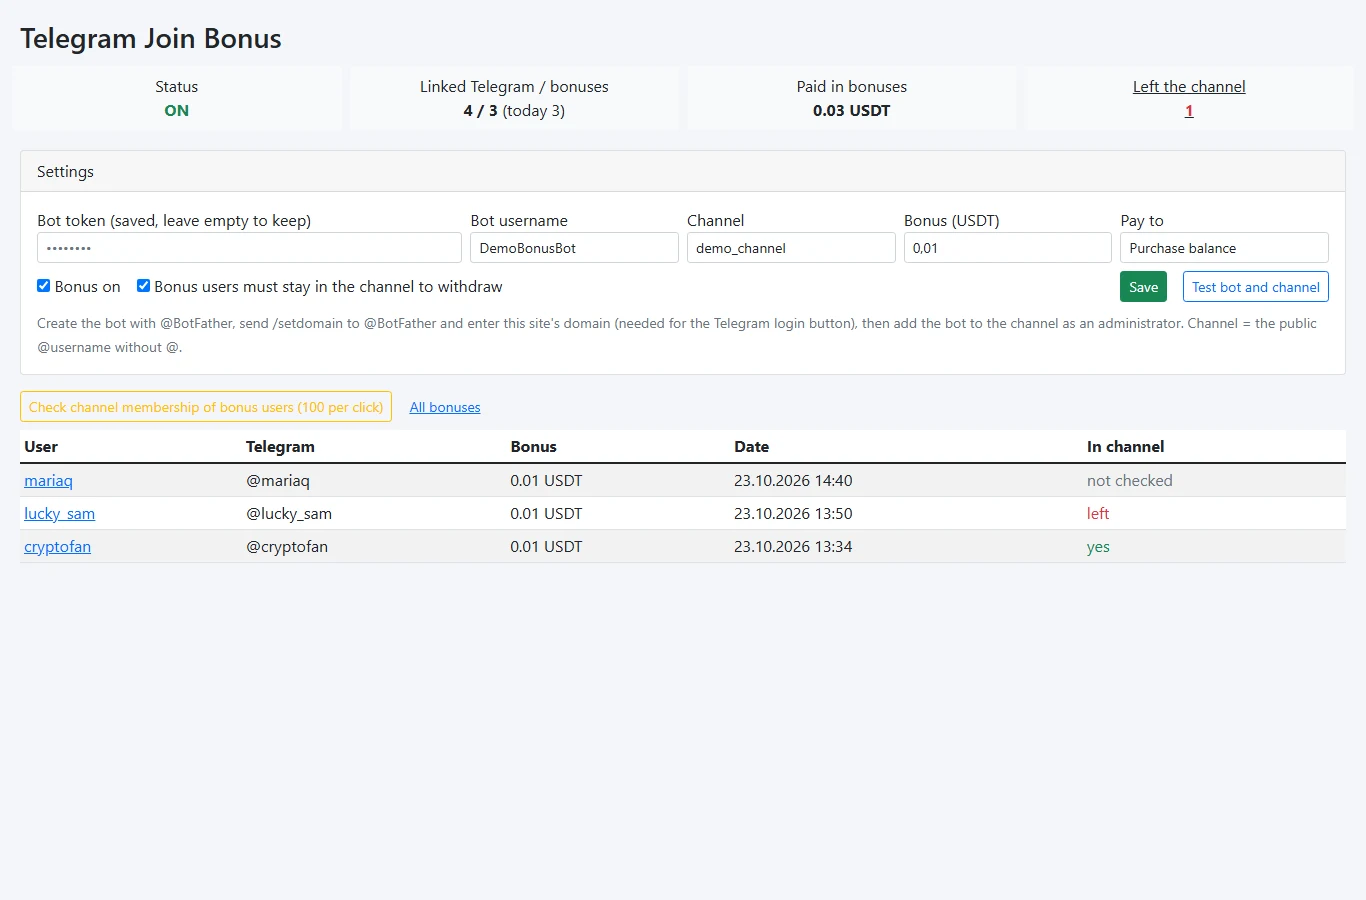The width and height of the screenshot is (1366, 900).
Task: Click the Bonus (USDT) input field
Action: click(1007, 248)
